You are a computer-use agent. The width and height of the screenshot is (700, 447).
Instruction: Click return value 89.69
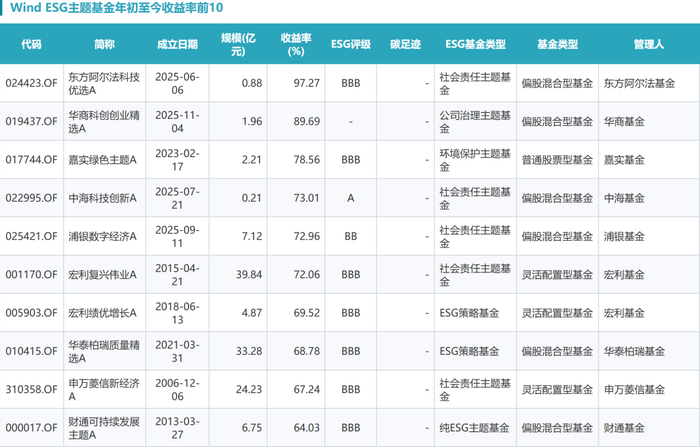307,121
